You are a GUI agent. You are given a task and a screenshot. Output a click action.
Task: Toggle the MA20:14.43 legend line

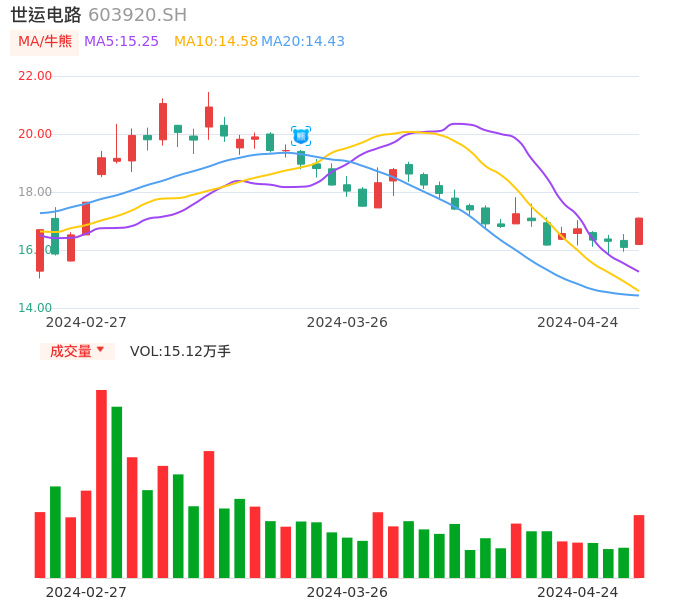(x=303, y=42)
